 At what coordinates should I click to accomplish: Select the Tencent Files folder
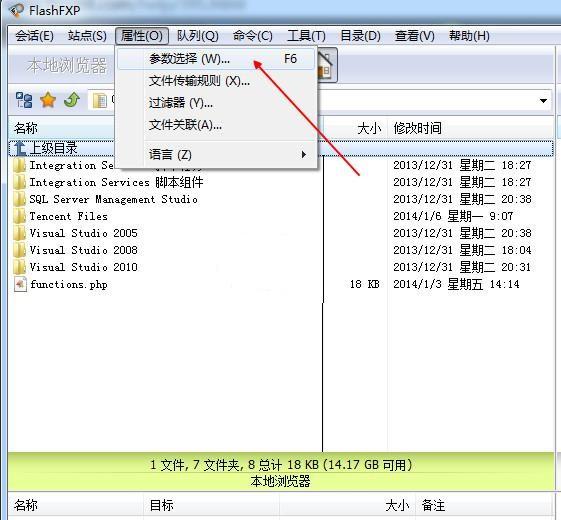tap(68, 217)
